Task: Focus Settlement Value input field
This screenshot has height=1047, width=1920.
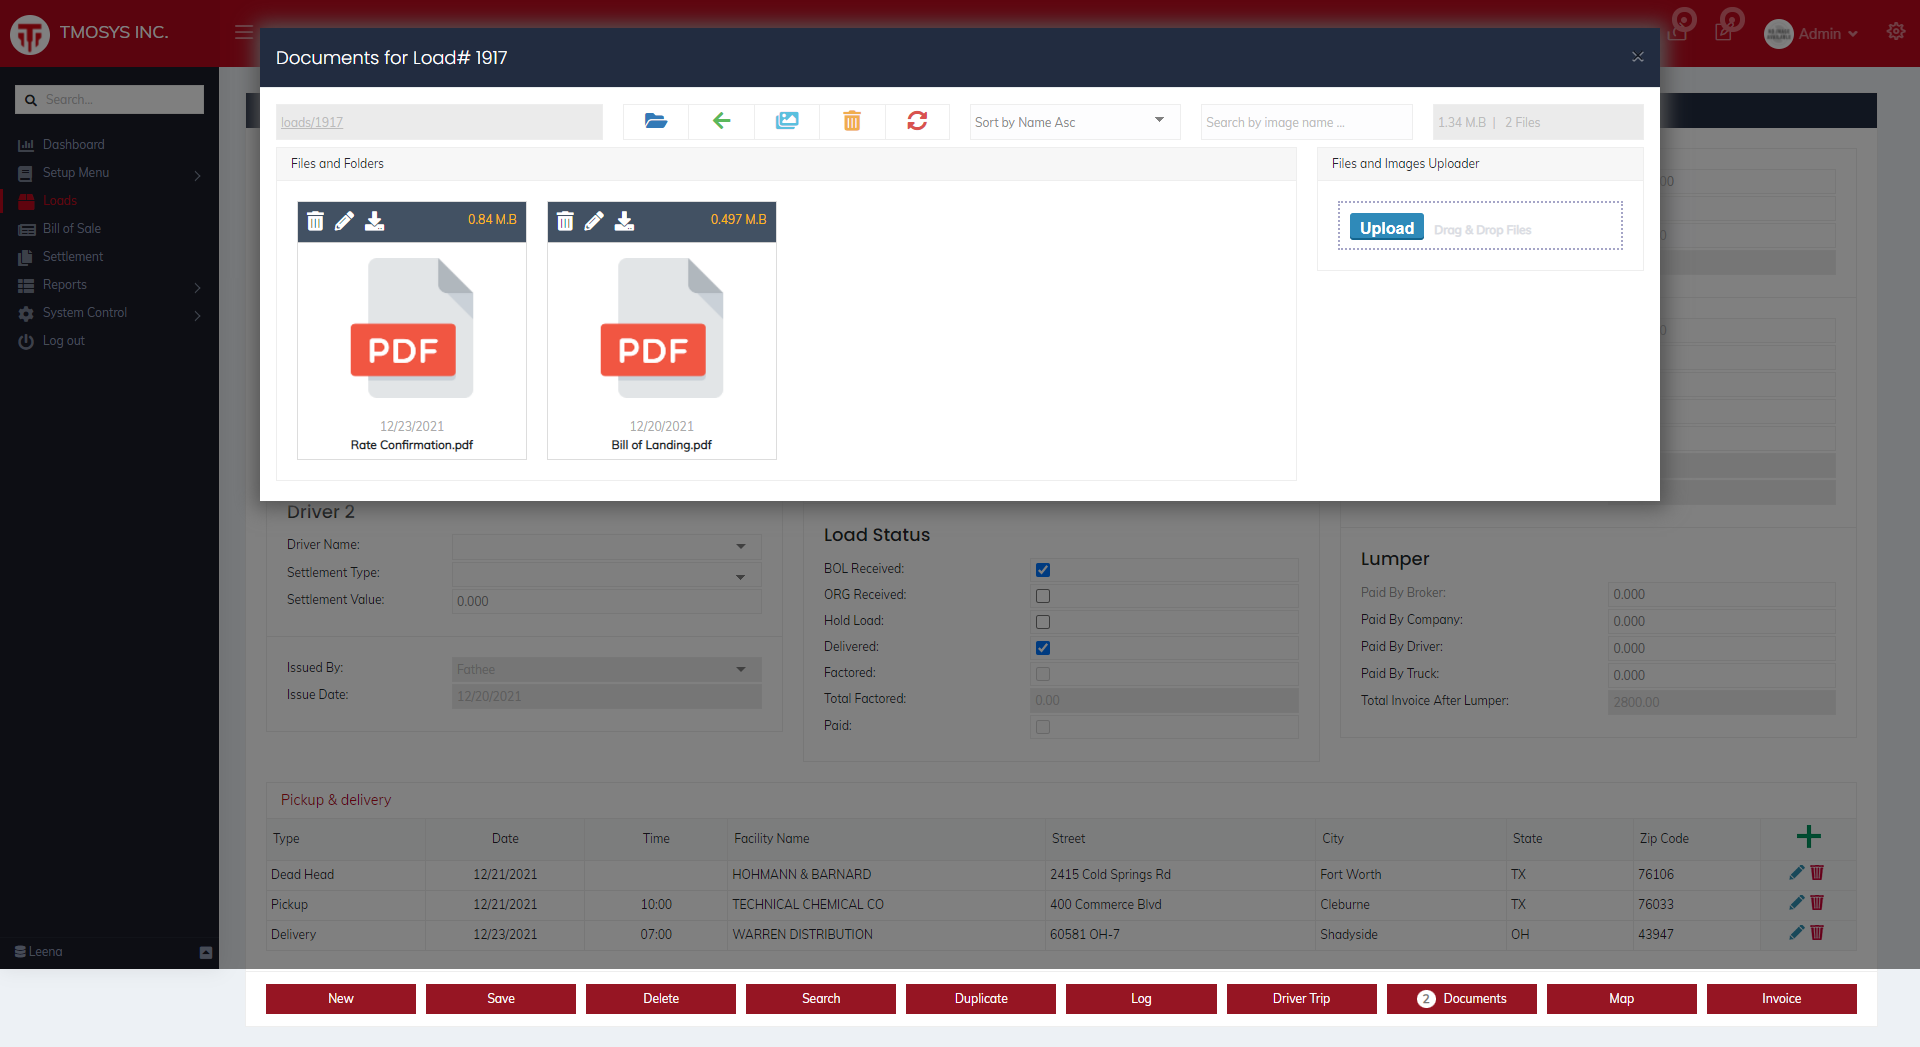Action: pyautogui.click(x=607, y=601)
